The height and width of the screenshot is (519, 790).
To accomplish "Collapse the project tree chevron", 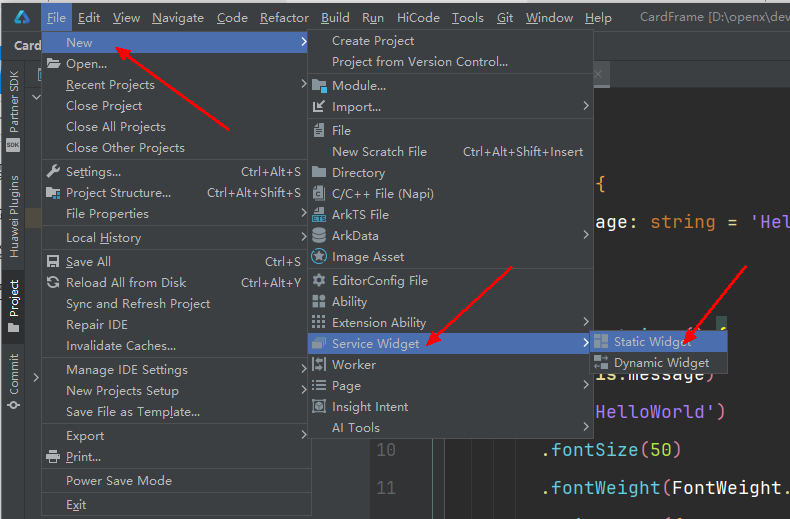I will pyautogui.click(x=36, y=97).
